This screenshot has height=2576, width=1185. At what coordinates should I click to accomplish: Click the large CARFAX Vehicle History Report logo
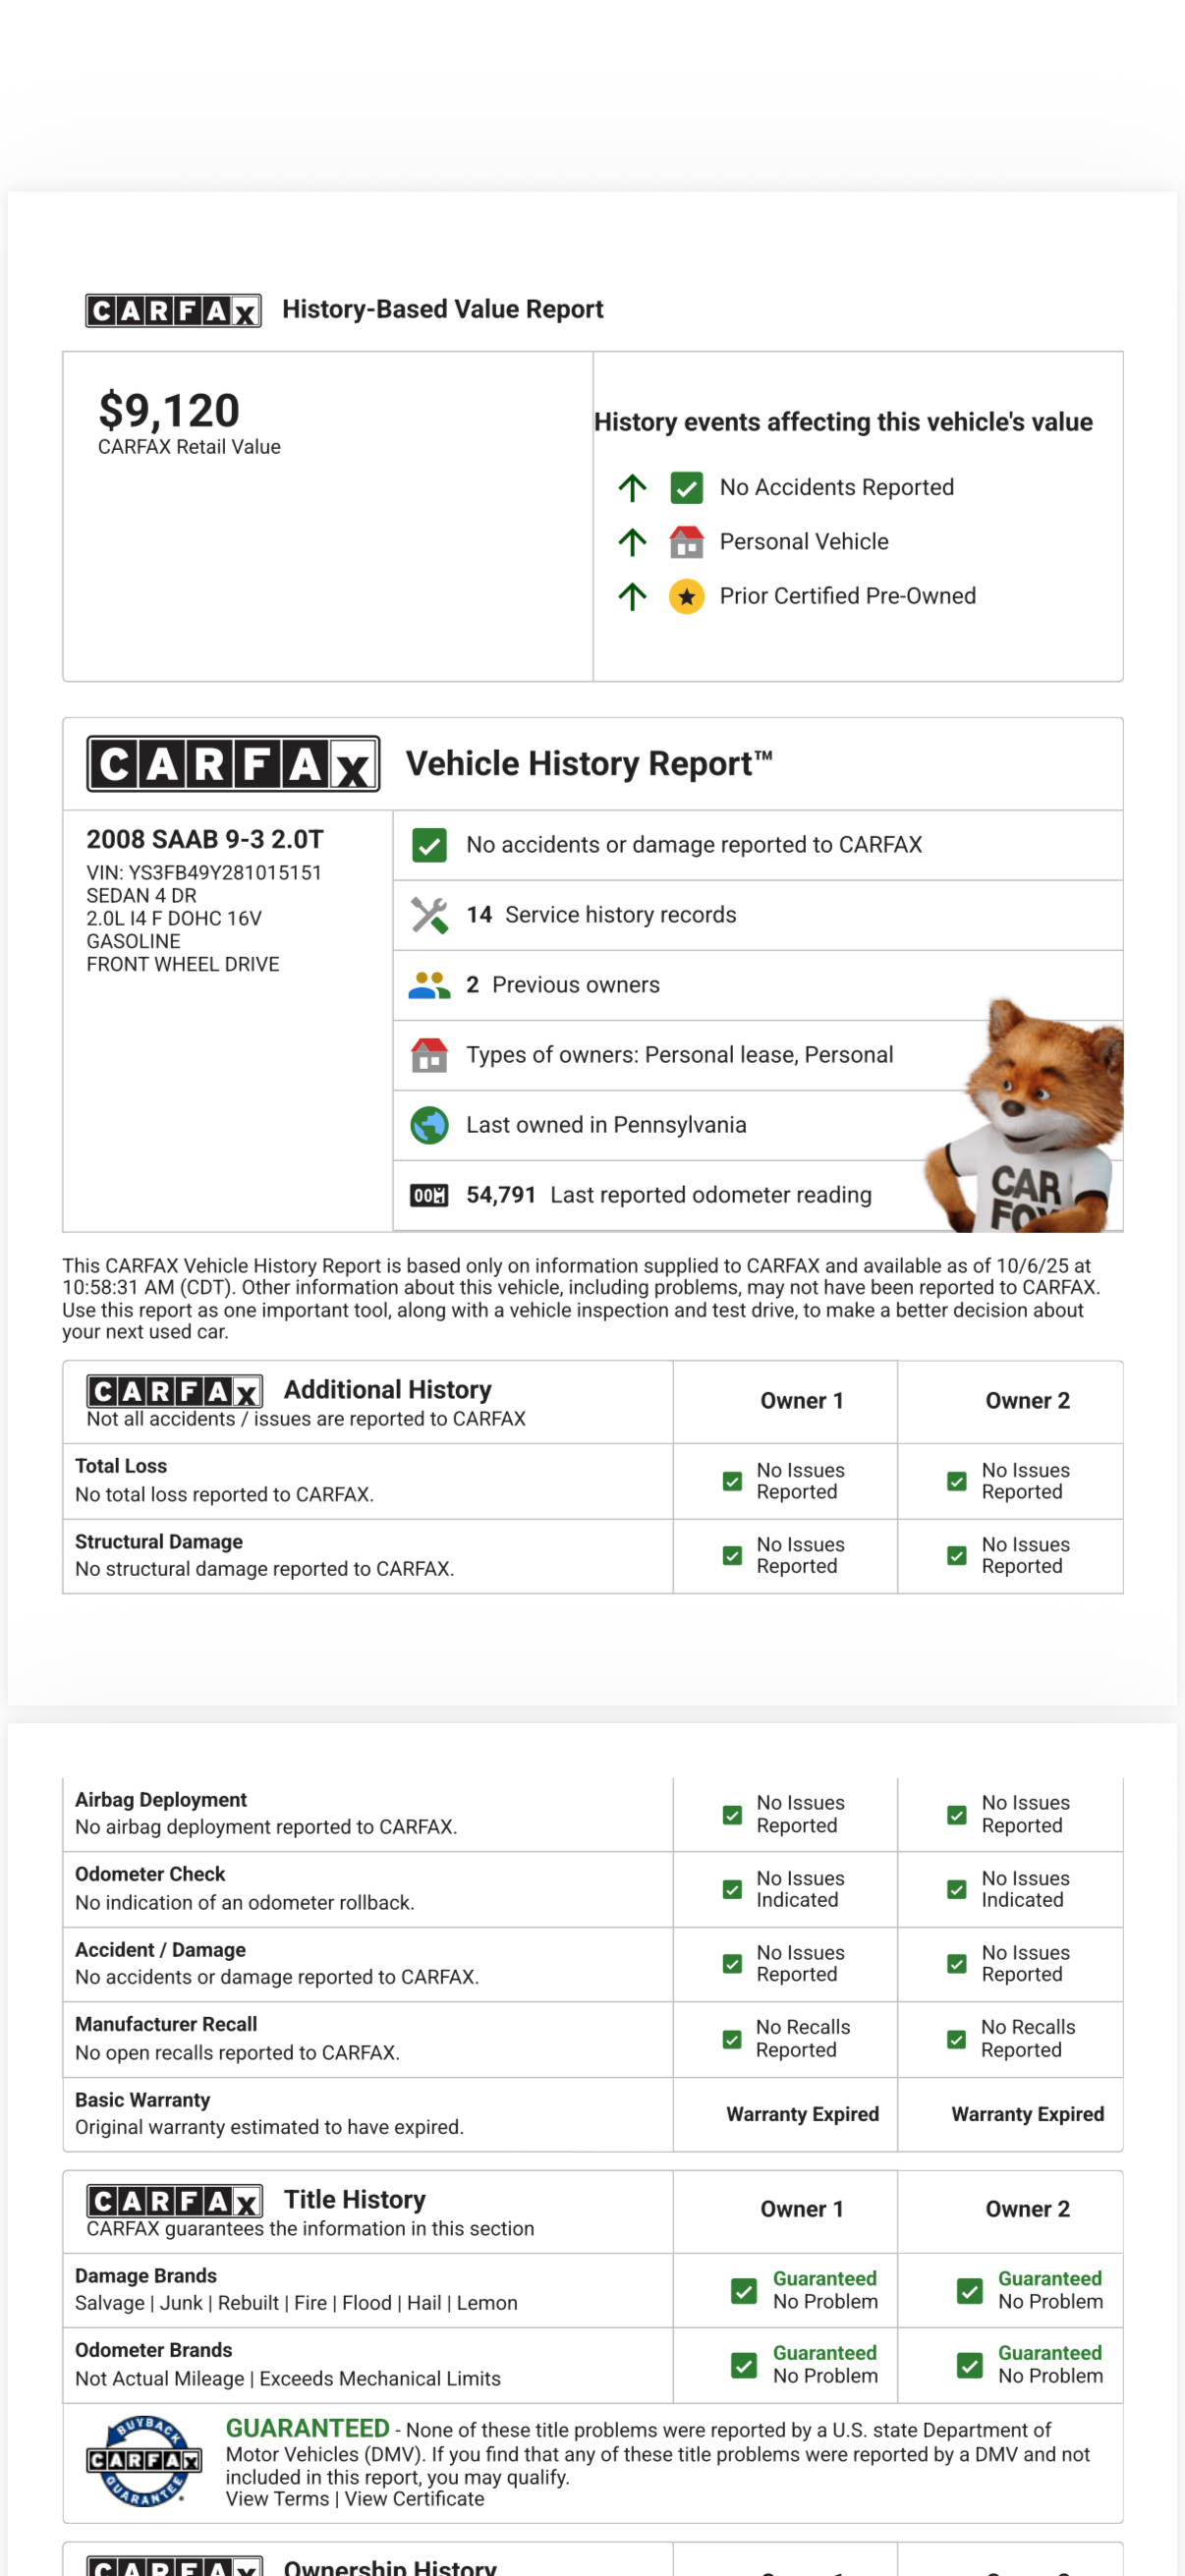click(x=233, y=764)
